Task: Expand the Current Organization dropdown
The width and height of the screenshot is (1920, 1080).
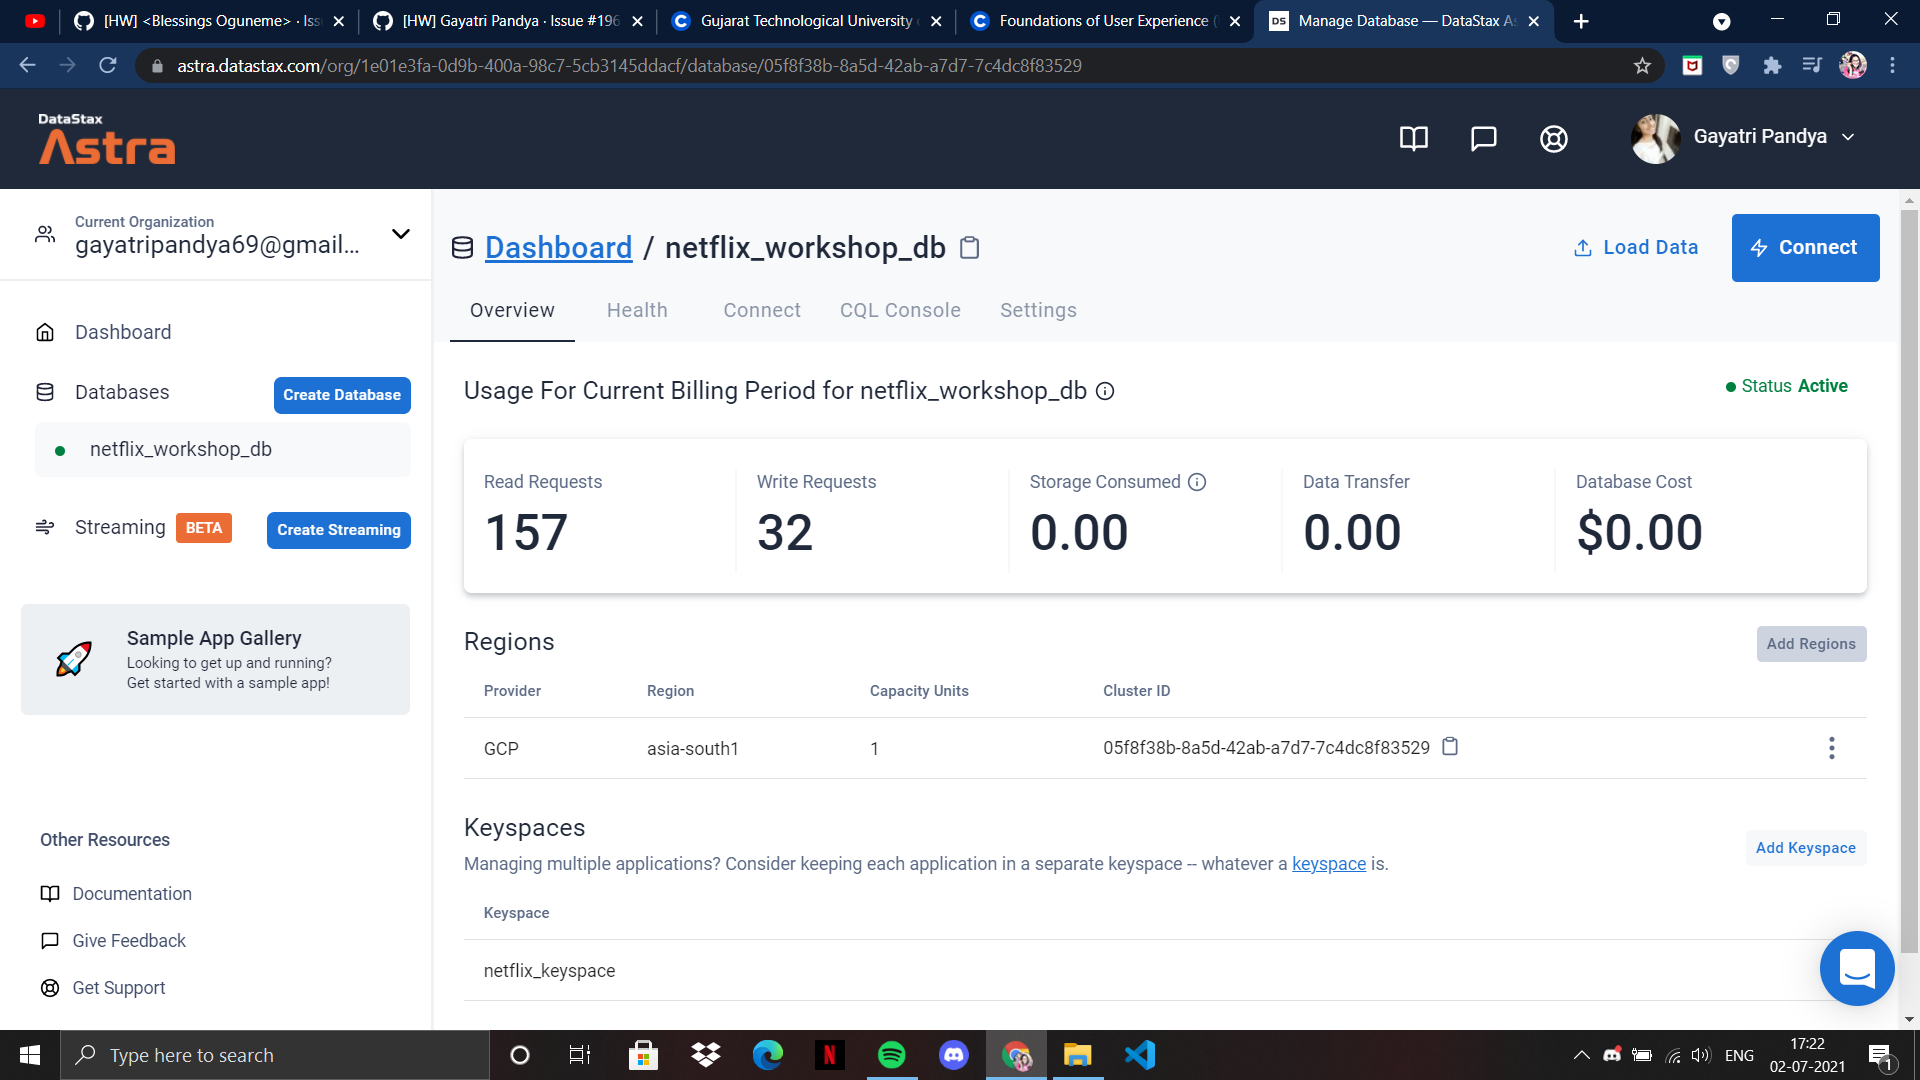Action: [400, 234]
